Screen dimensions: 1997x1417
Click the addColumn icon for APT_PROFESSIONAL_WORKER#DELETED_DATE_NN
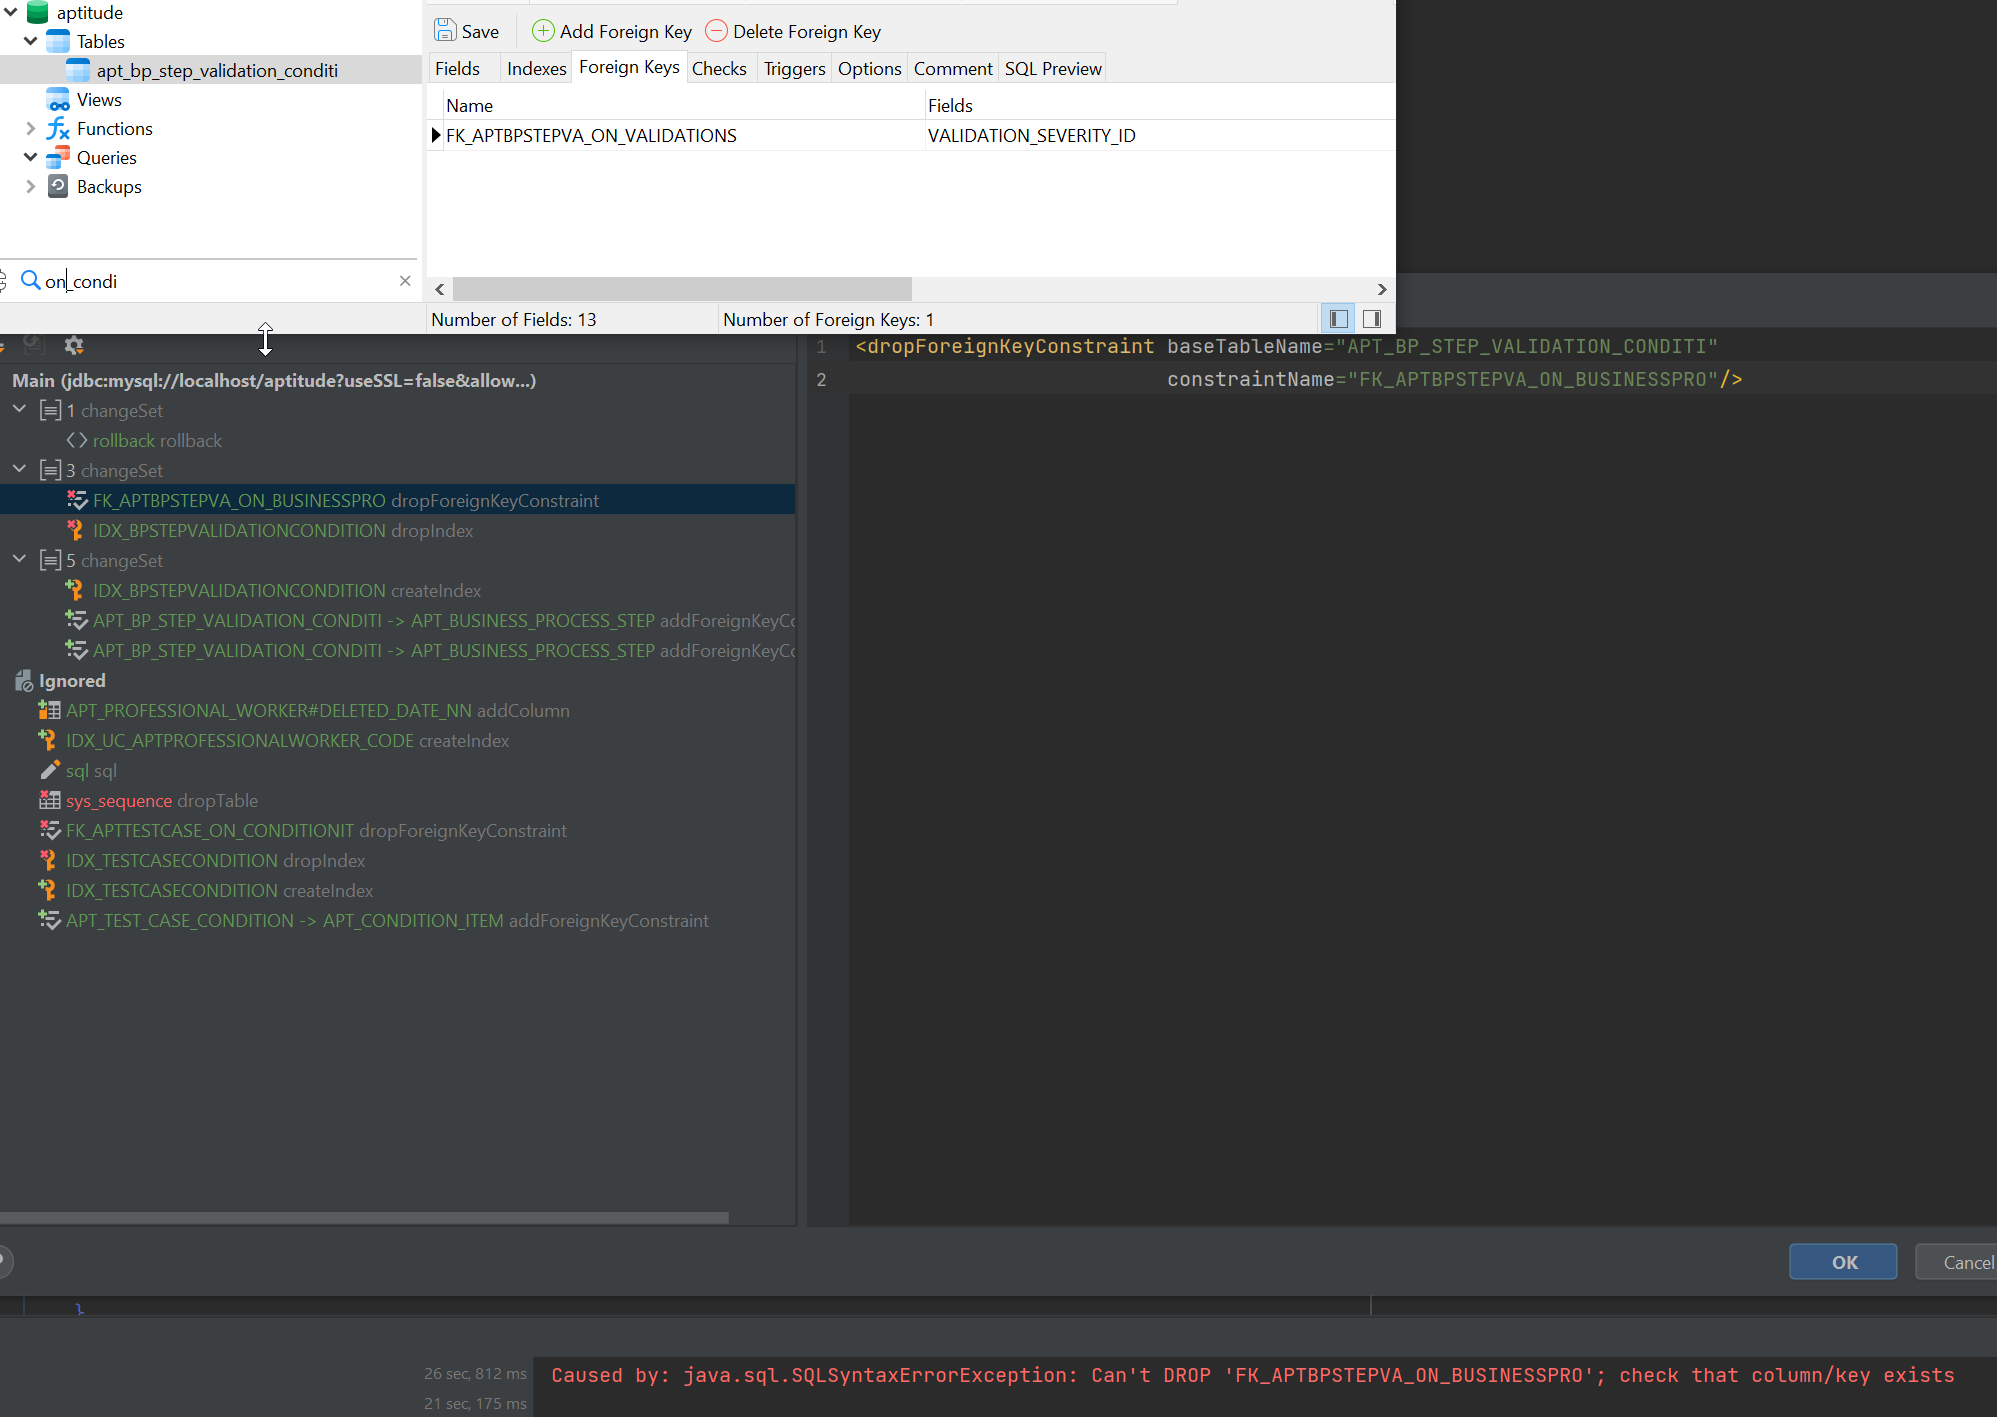coord(49,710)
